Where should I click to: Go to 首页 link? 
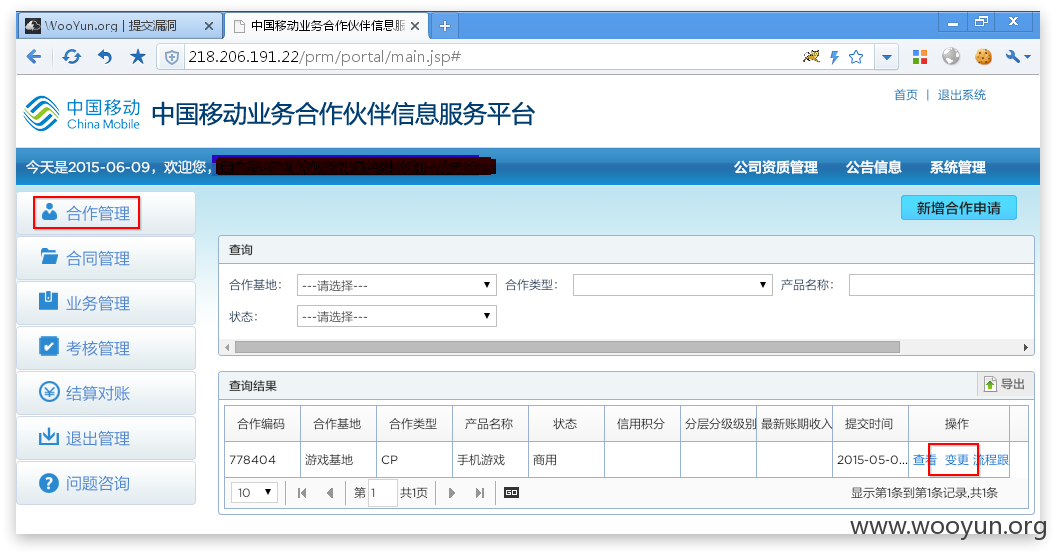tap(905, 95)
